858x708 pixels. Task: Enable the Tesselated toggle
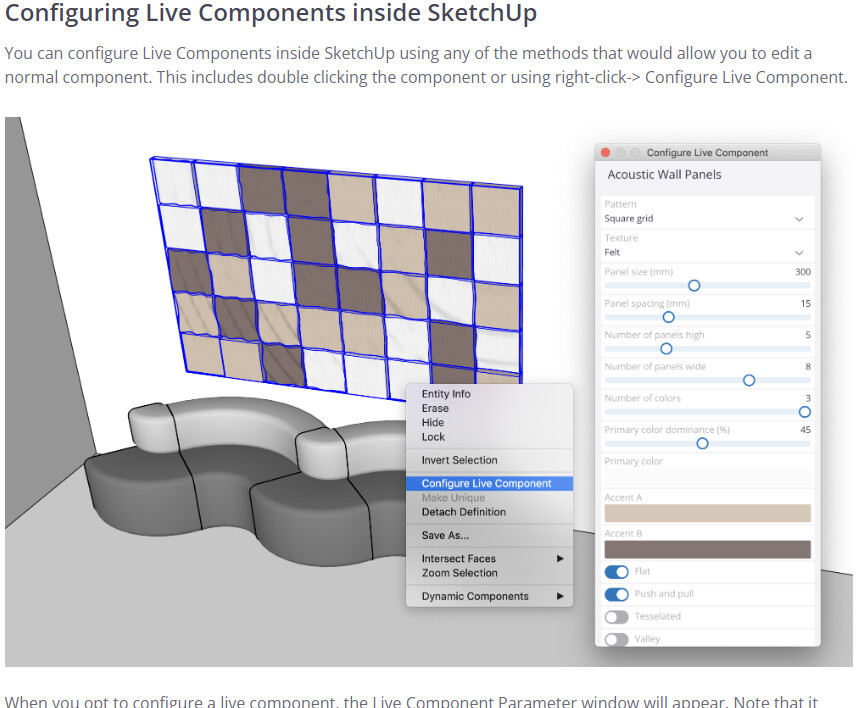617,617
